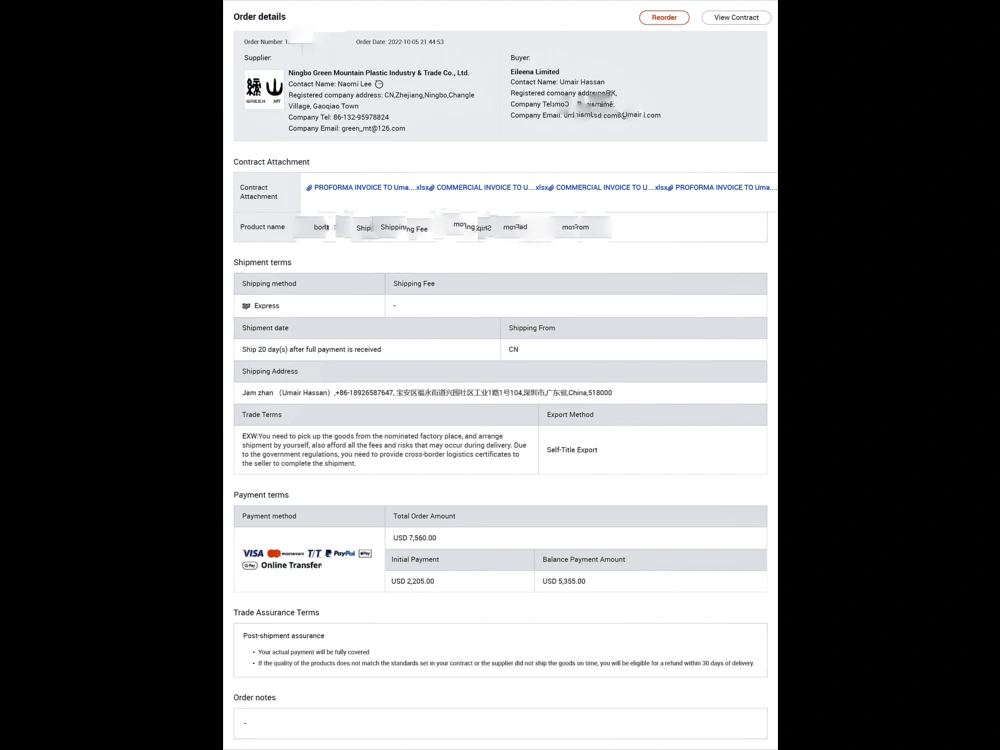
Task: Click the buyer name Eileena Limited
Action: pos(534,72)
